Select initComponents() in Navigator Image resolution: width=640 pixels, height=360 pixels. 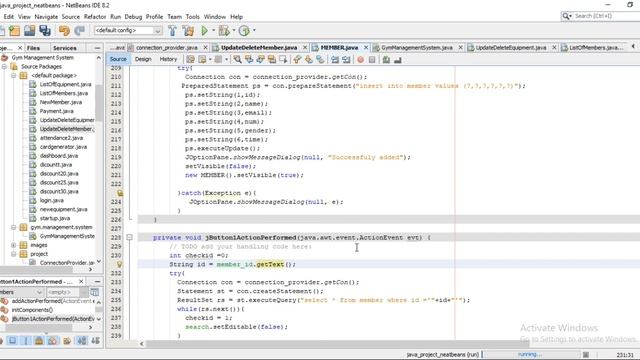click(x=32, y=310)
